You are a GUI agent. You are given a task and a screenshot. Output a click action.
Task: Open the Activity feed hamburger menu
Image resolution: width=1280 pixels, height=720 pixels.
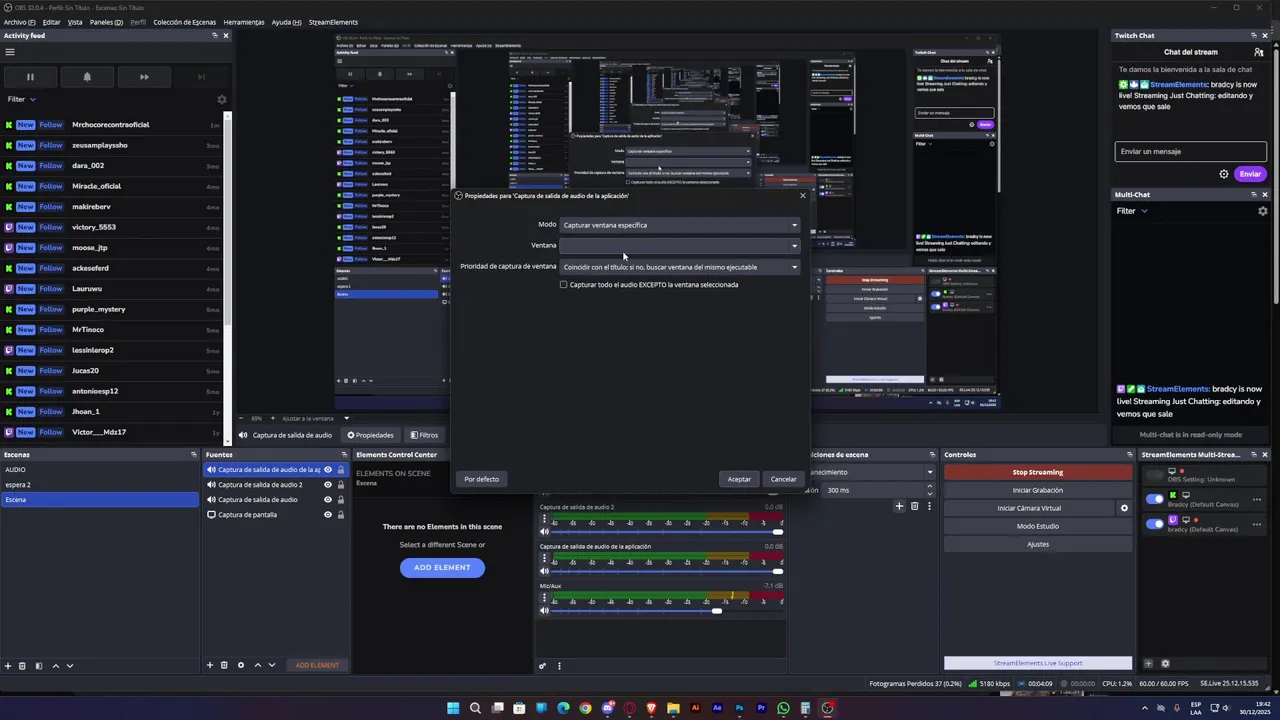[x=10, y=52]
